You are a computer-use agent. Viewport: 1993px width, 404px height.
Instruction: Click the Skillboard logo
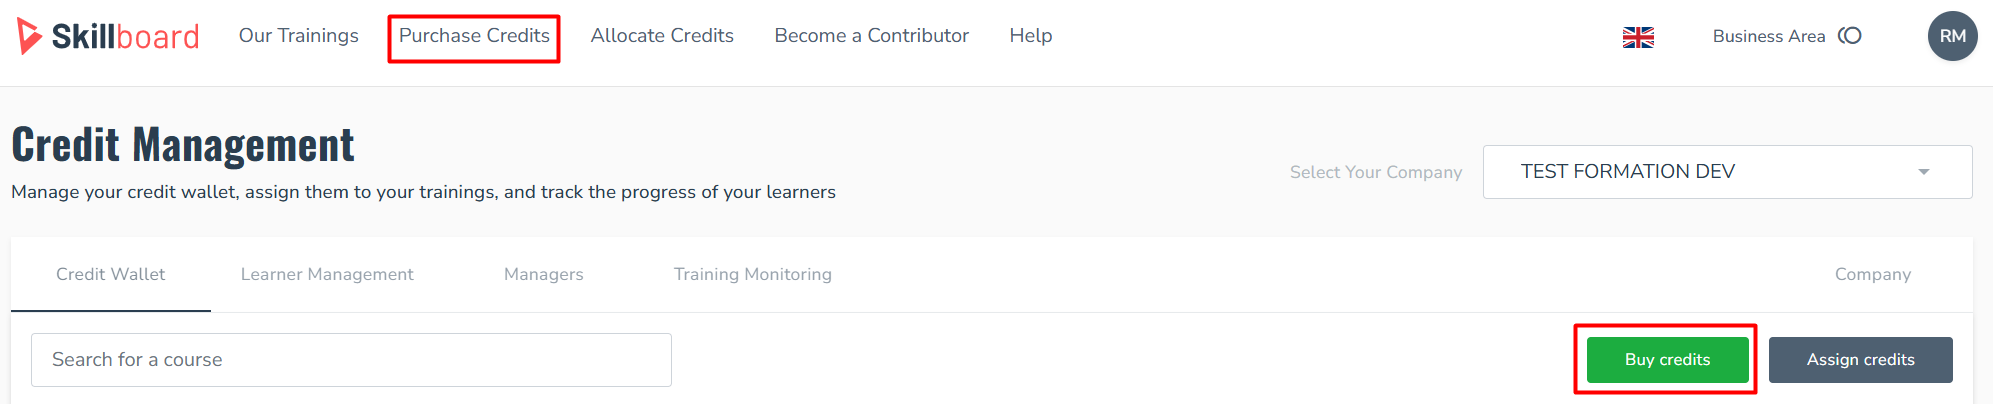coord(108,36)
